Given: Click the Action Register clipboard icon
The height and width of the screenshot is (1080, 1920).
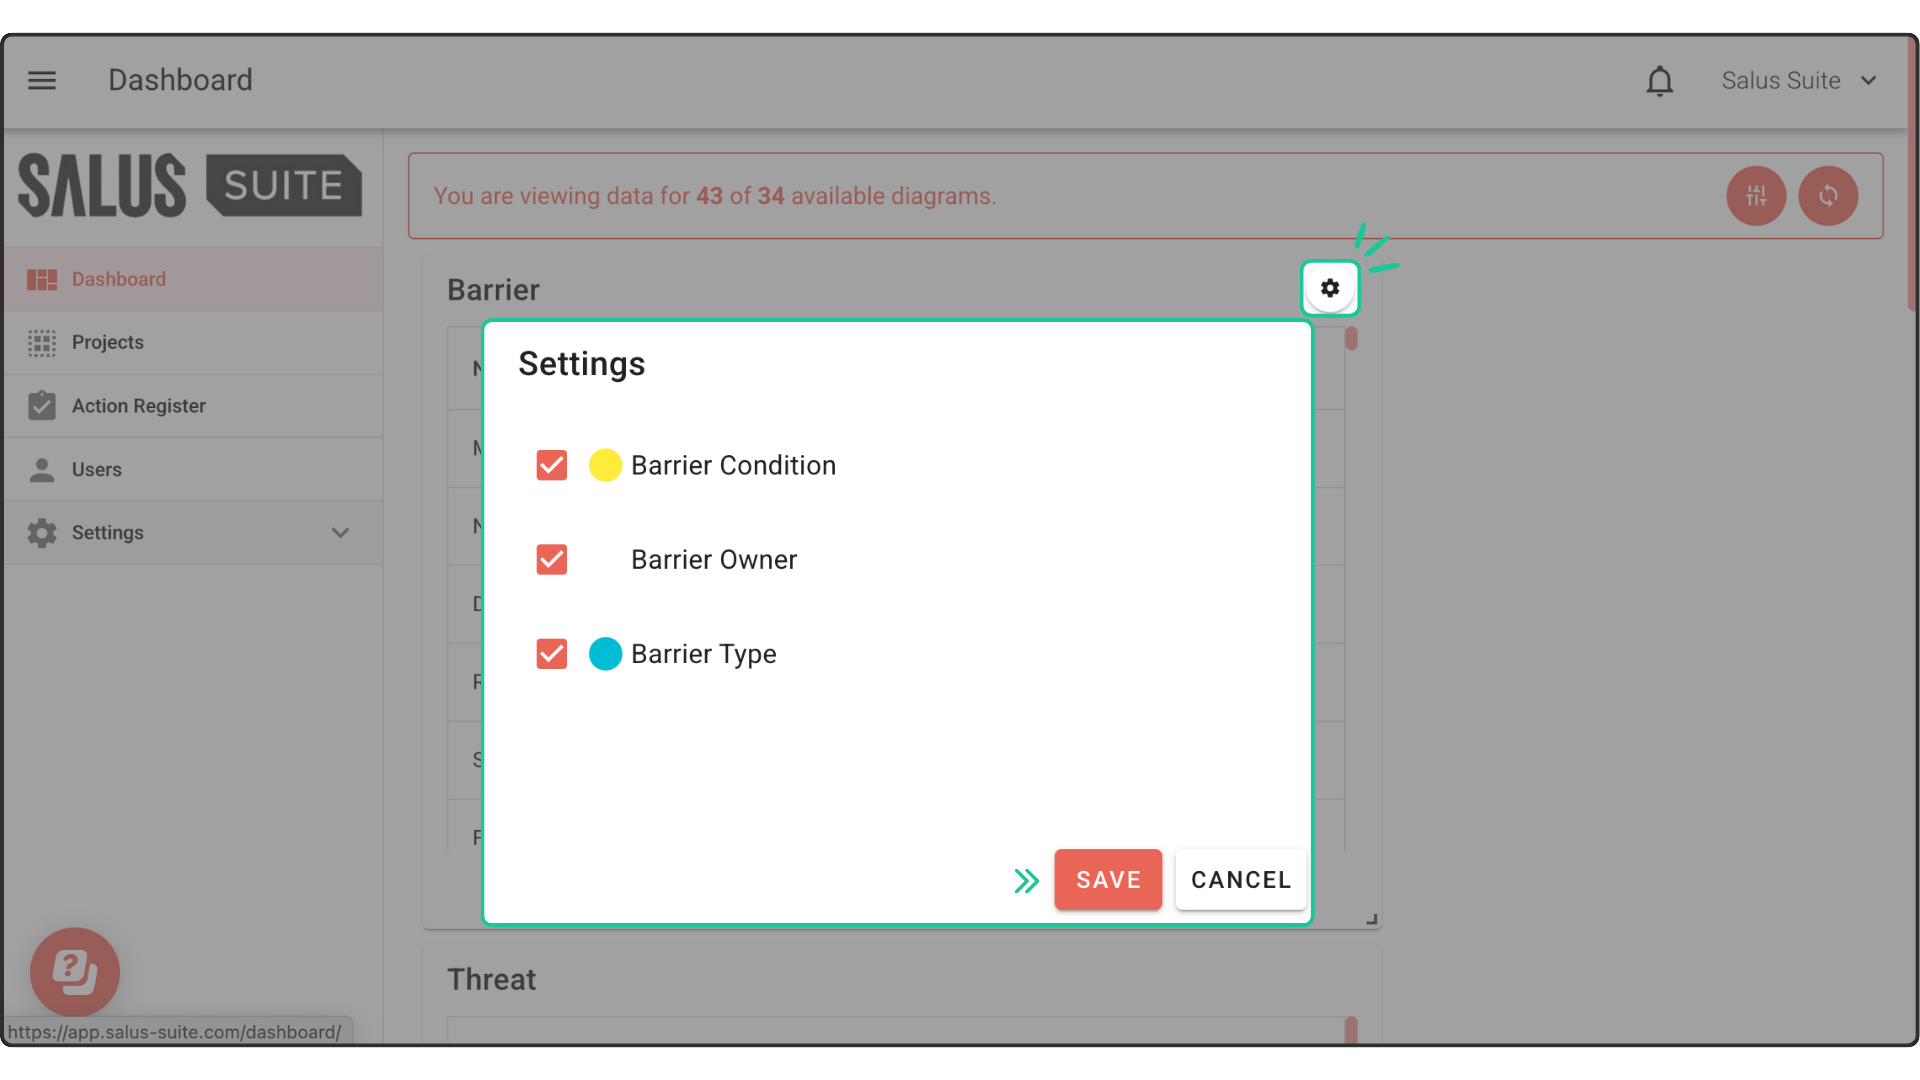Looking at the screenshot, I should tap(42, 406).
